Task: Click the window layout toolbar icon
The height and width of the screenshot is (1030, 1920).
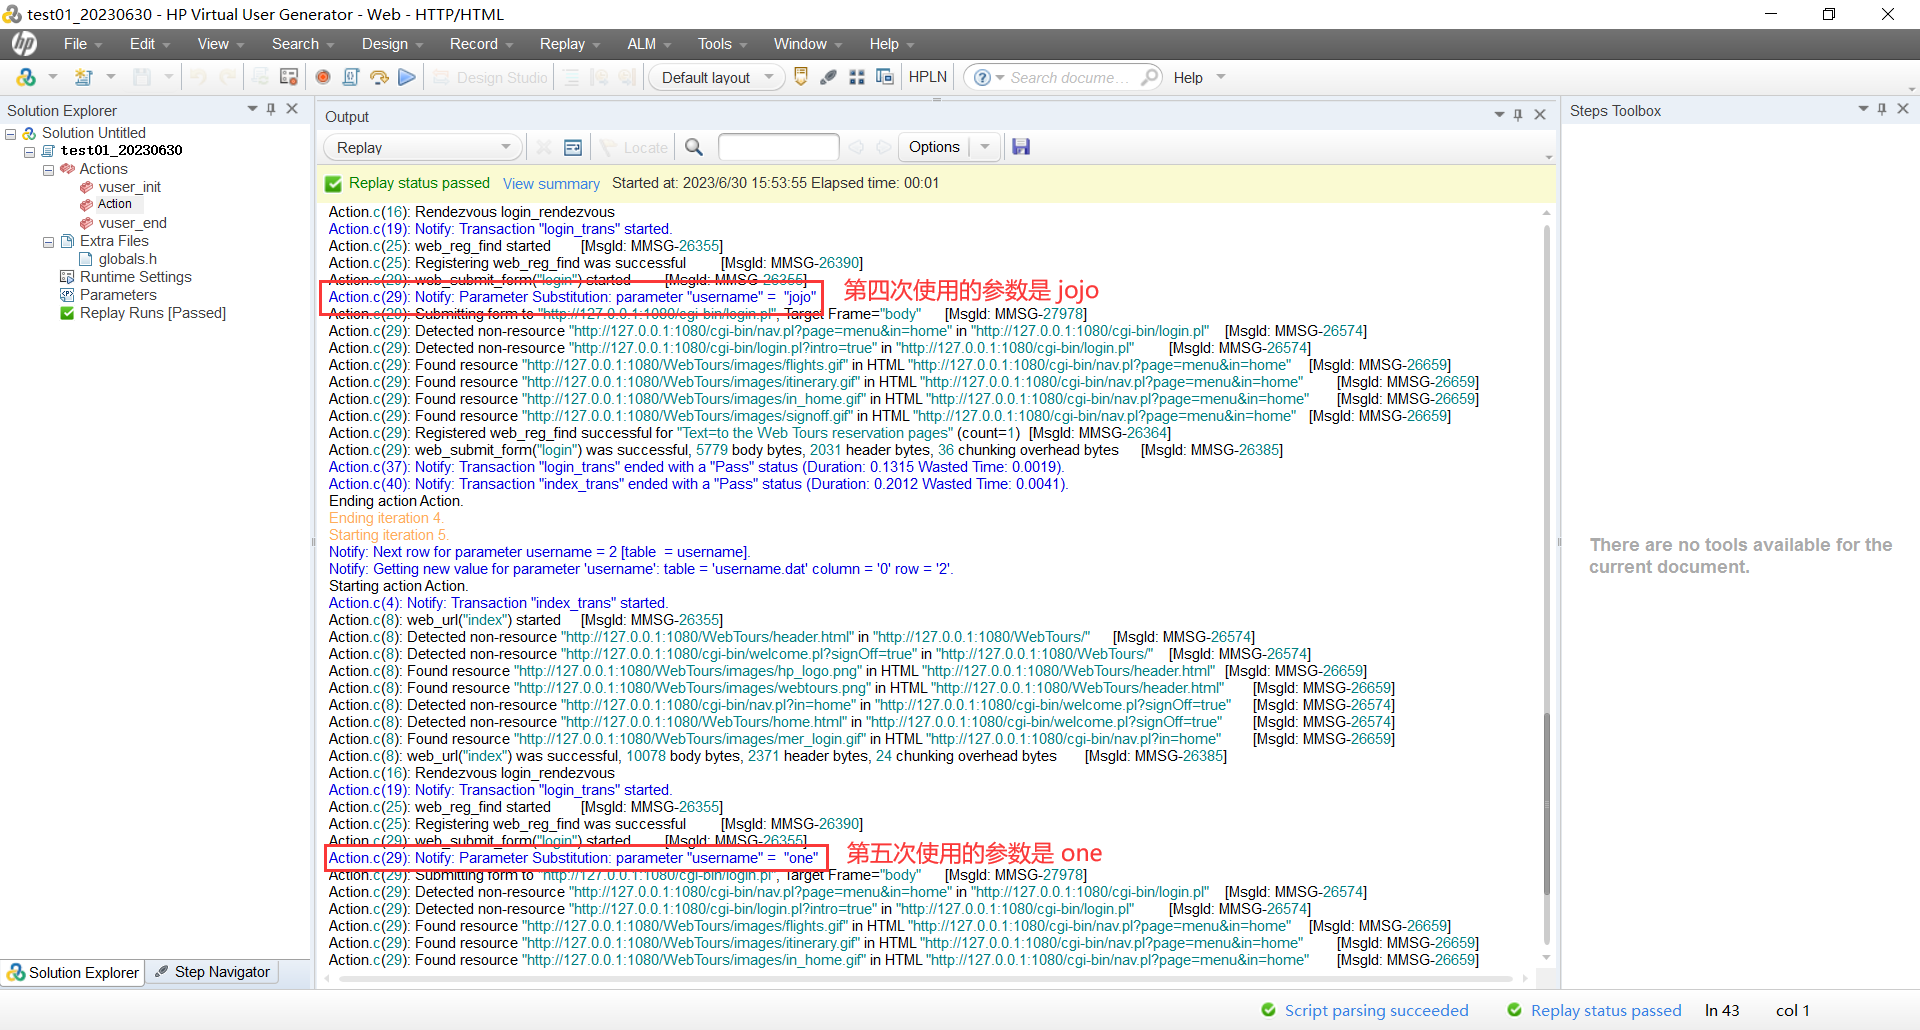Action: [885, 77]
